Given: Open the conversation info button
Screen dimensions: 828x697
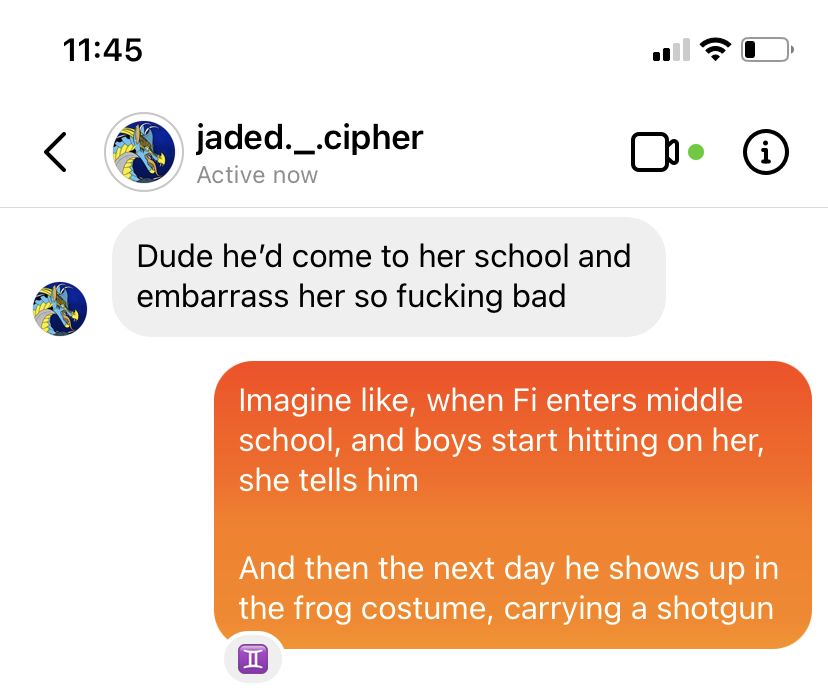Looking at the screenshot, I should [x=766, y=152].
